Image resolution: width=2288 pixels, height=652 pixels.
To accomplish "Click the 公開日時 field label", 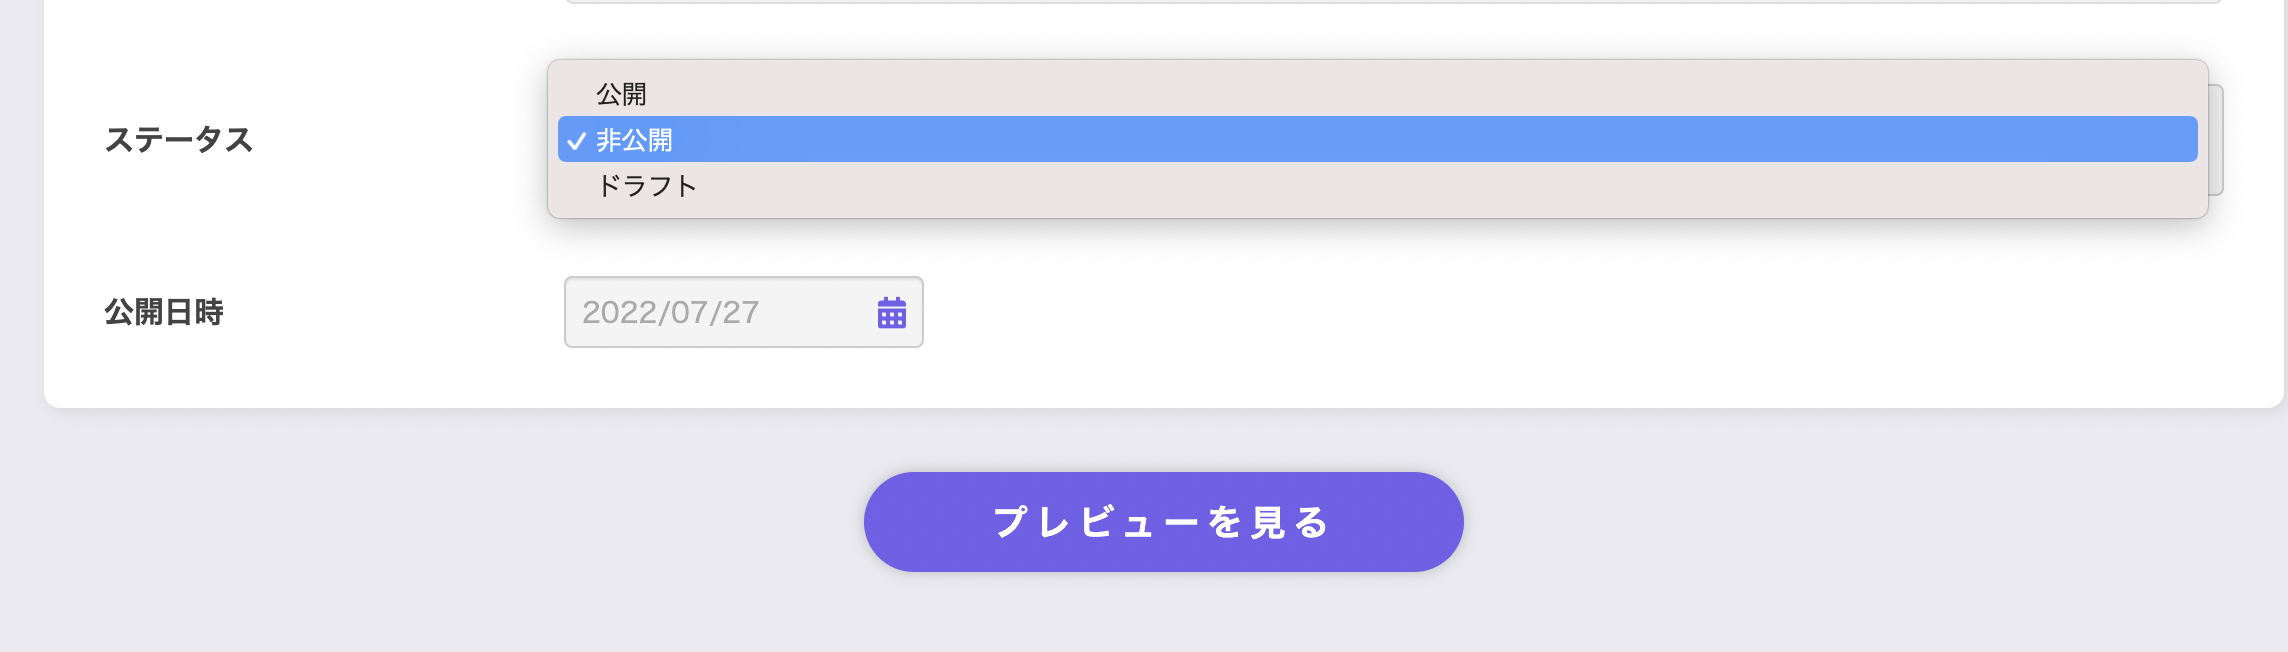I will [164, 312].
